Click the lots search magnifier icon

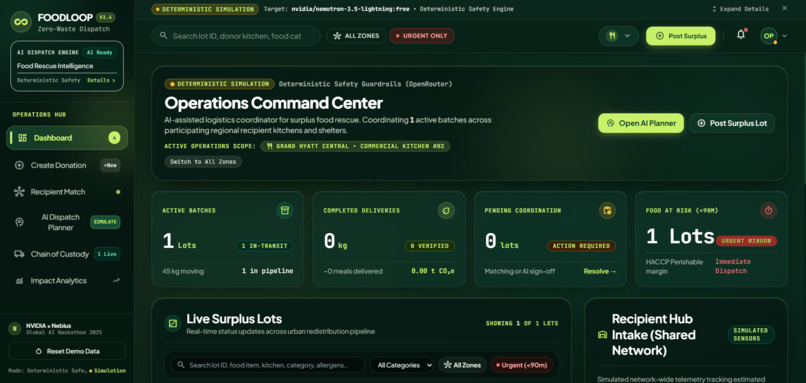(x=181, y=365)
